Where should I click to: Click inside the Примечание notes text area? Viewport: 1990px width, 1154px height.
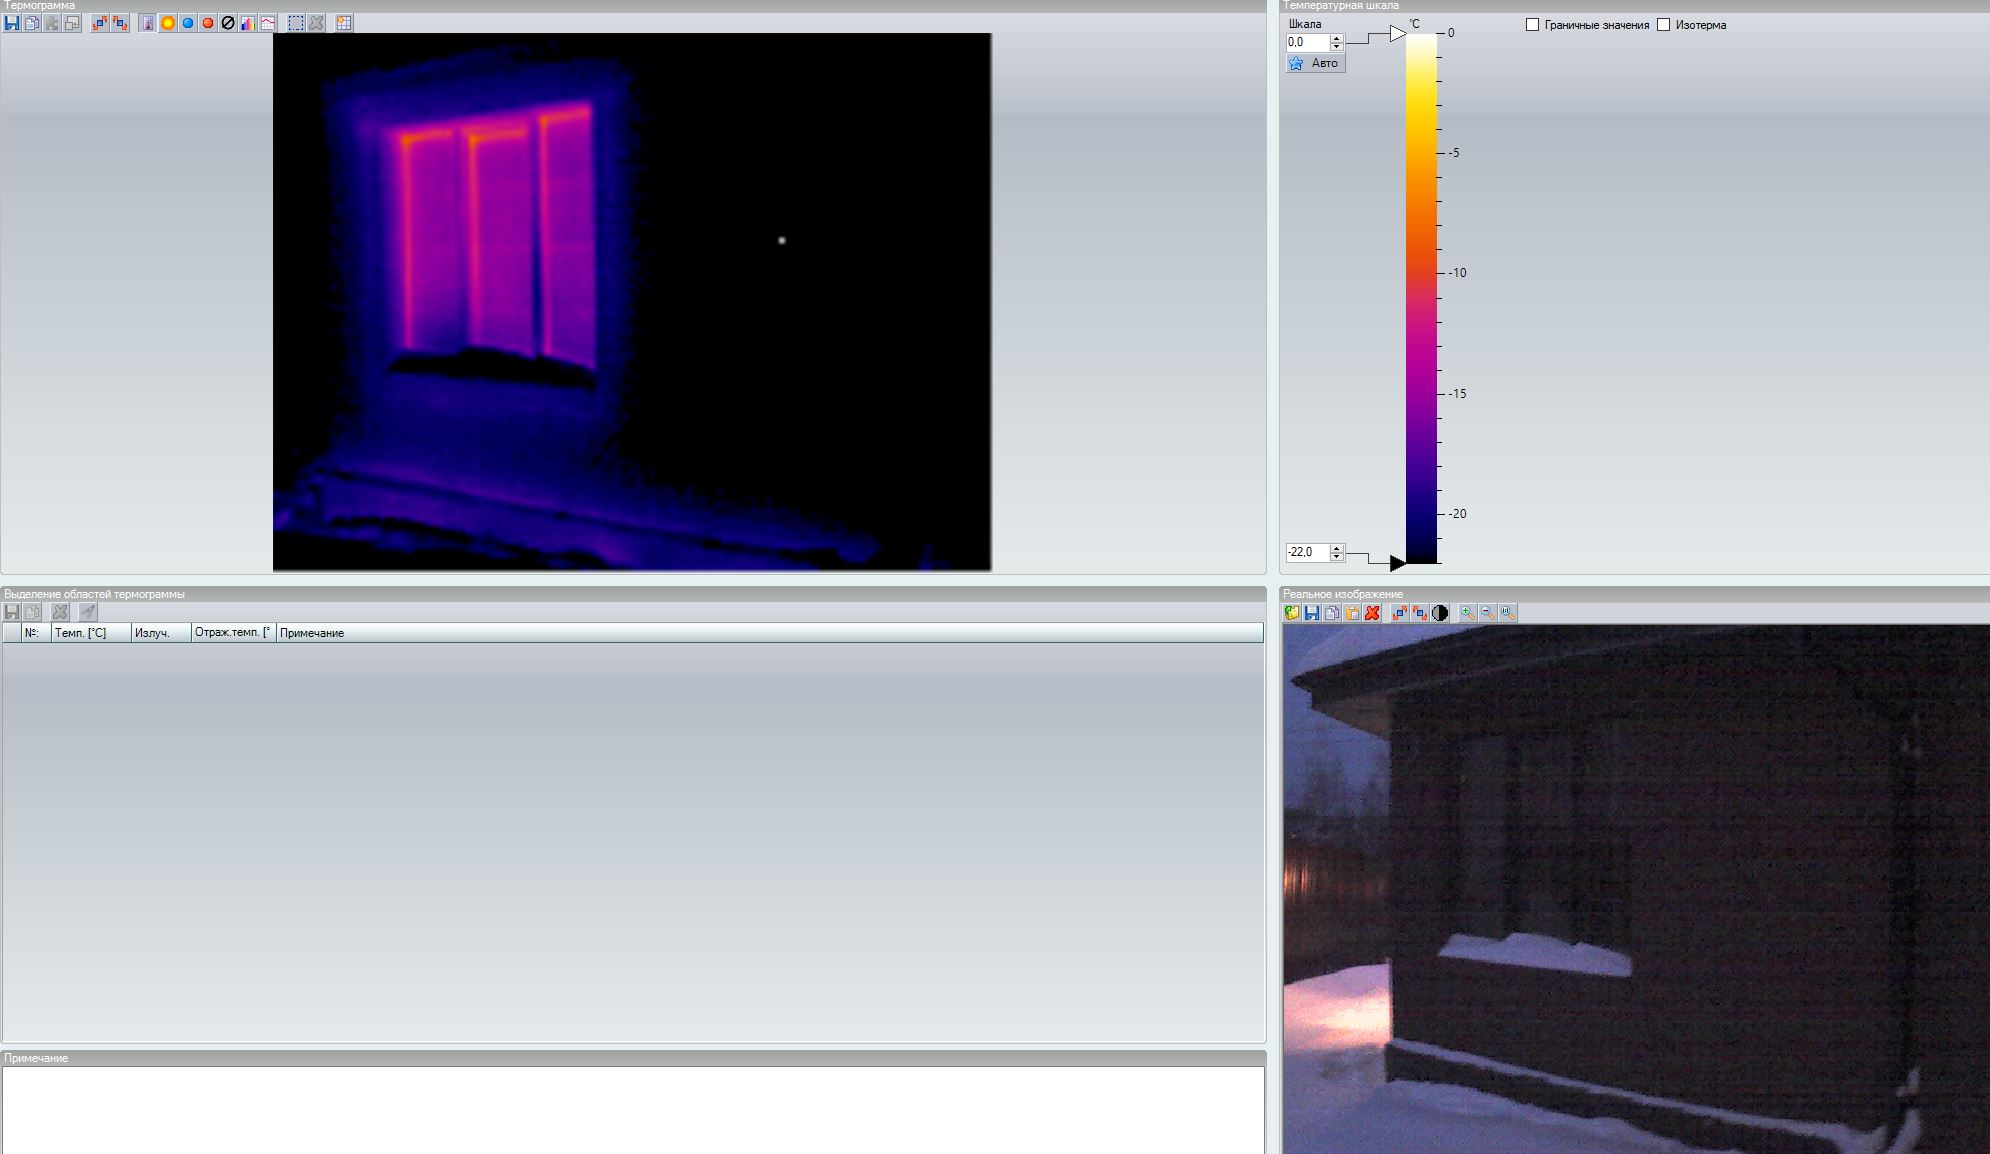pos(633,1108)
